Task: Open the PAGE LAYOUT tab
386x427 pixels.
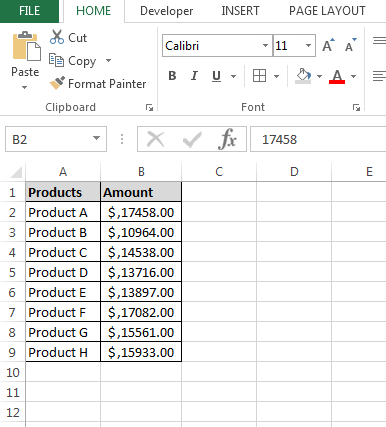Action: point(327,11)
